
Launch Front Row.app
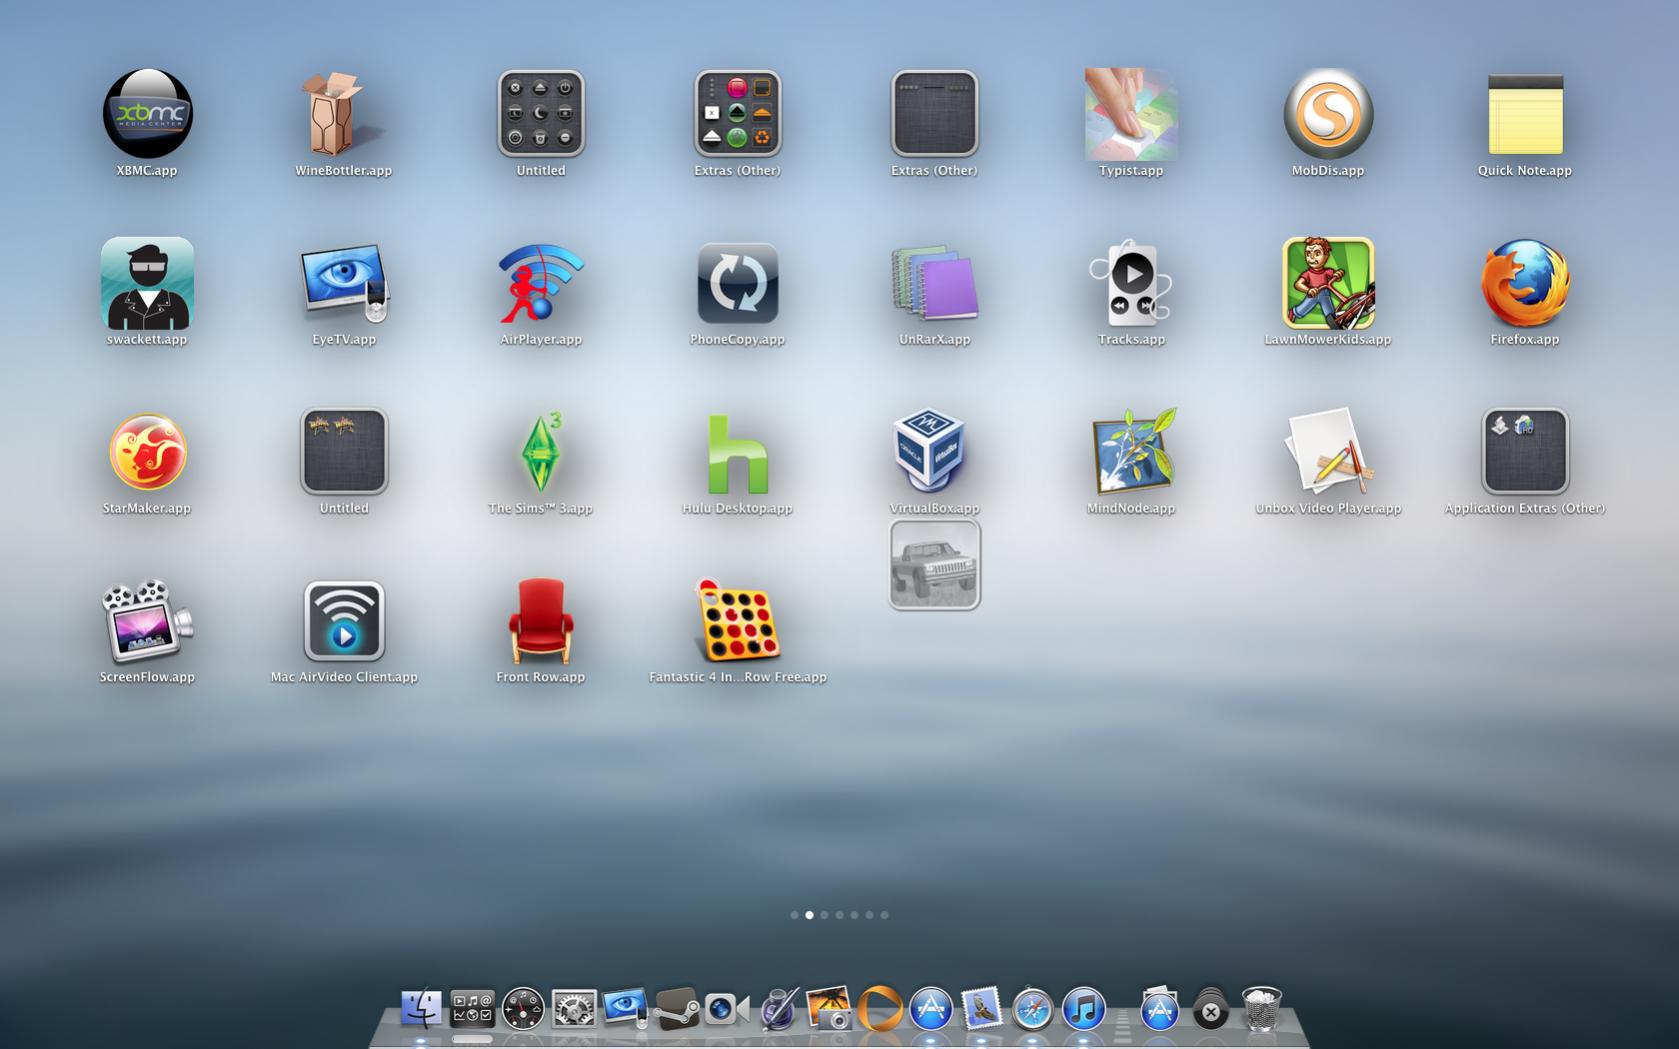point(540,621)
